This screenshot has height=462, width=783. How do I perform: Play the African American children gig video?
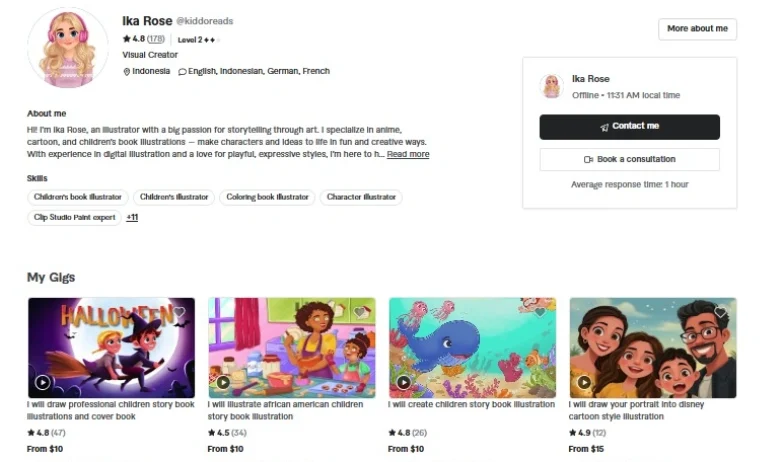223,383
